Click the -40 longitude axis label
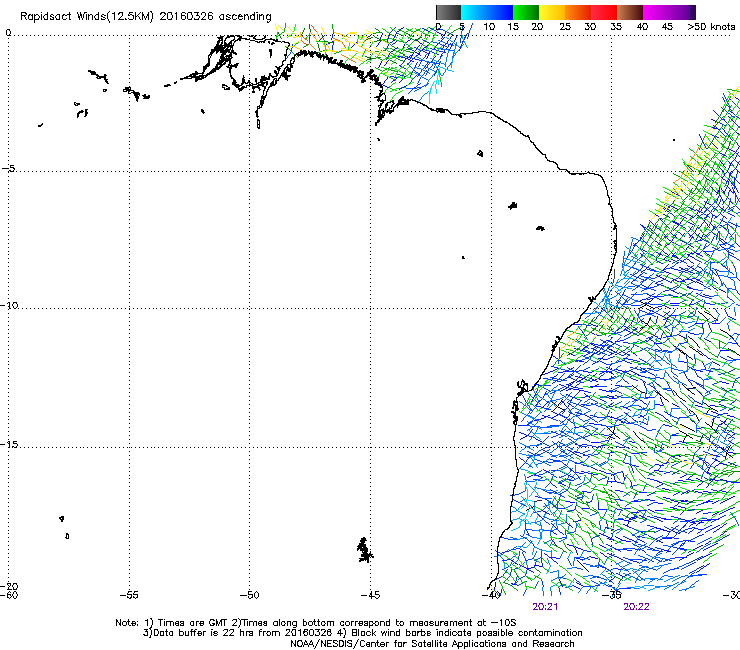Viewport: 740px width, 650px height. [491, 595]
